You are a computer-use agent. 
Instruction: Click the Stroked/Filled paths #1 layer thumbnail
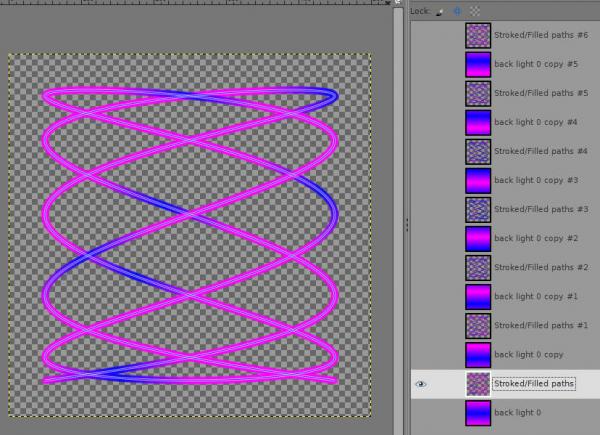coord(478,326)
